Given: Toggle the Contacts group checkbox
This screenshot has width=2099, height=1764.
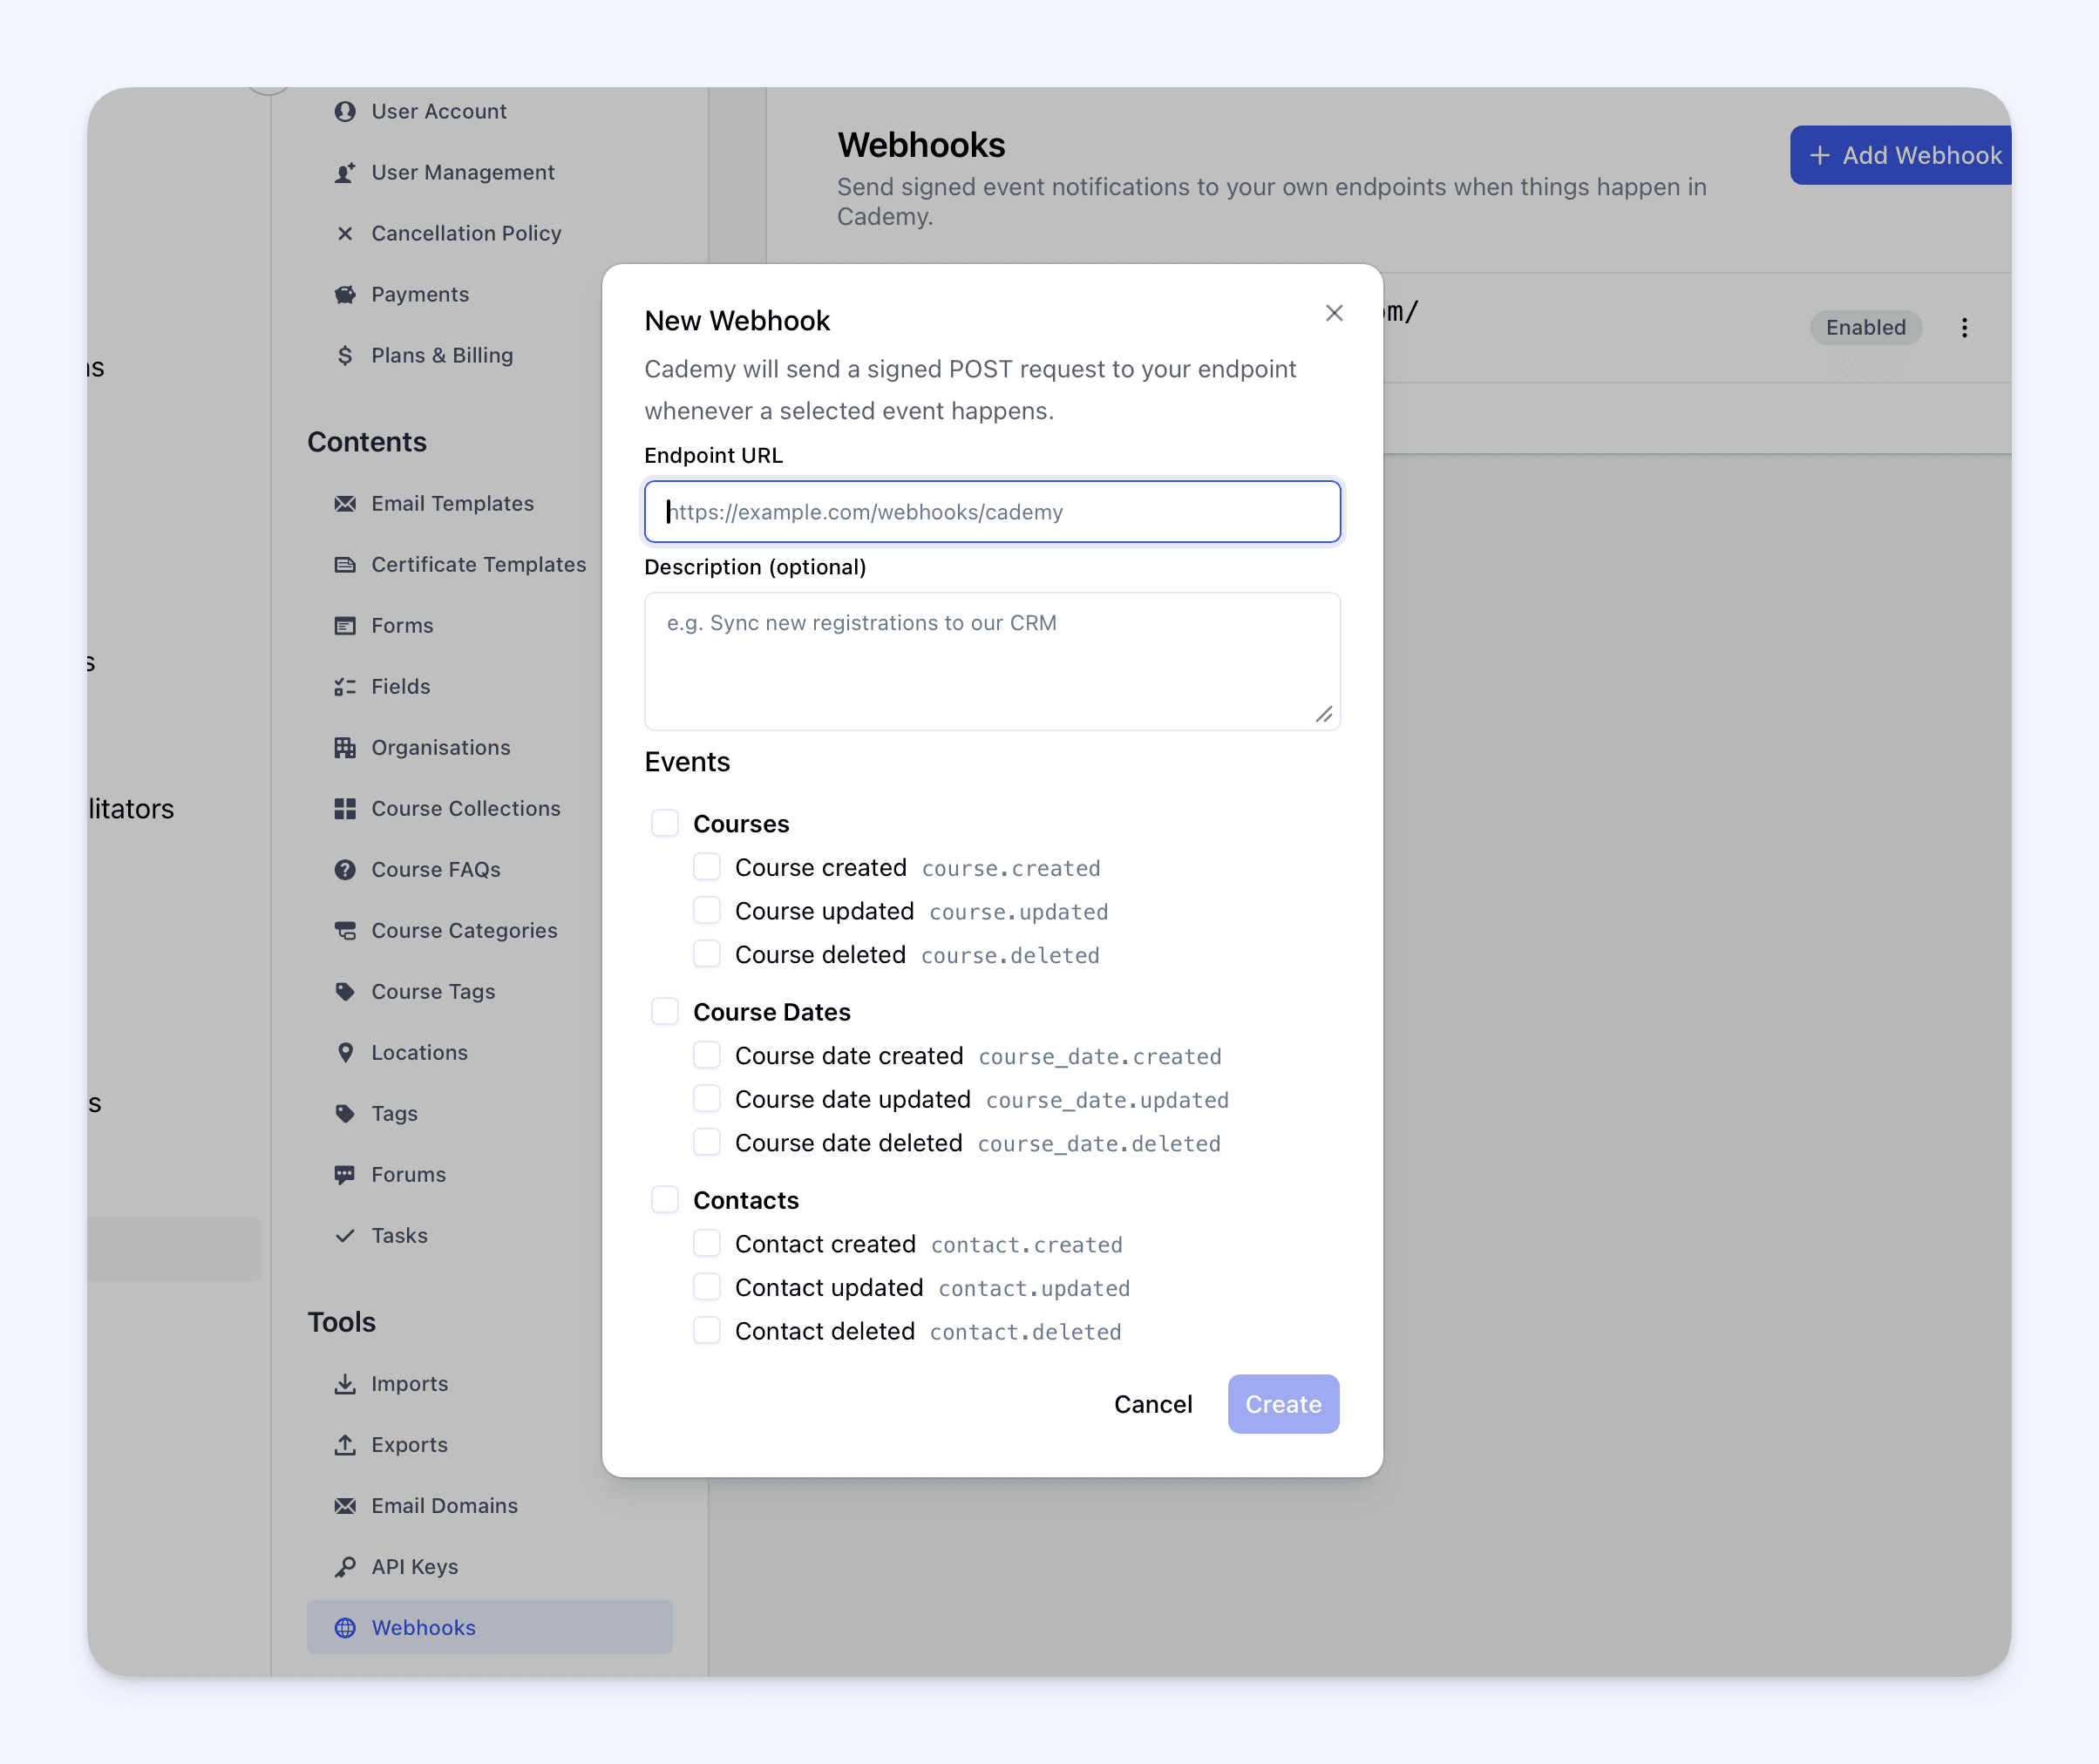Looking at the screenshot, I should coord(665,1199).
